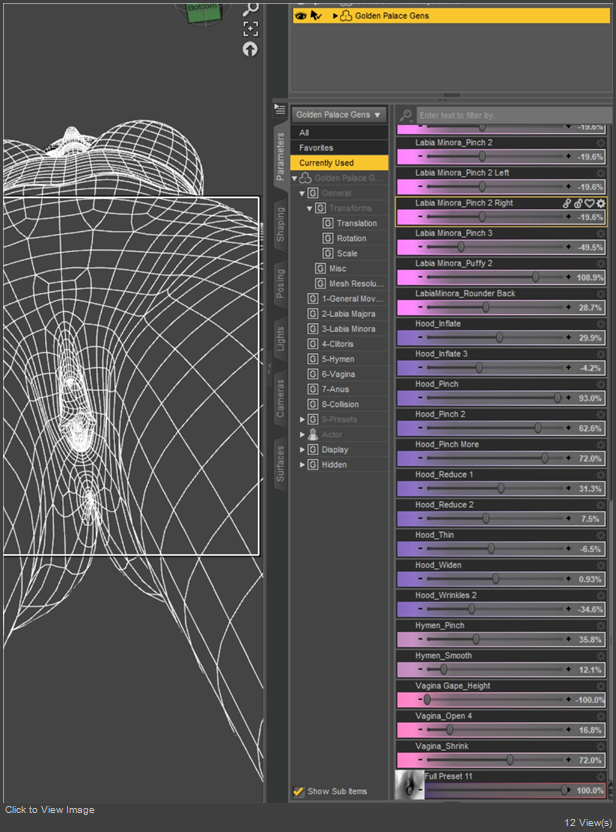Collapse the Transforms group
The height and width of the screenshot is (832, 616).
[309, 209]
